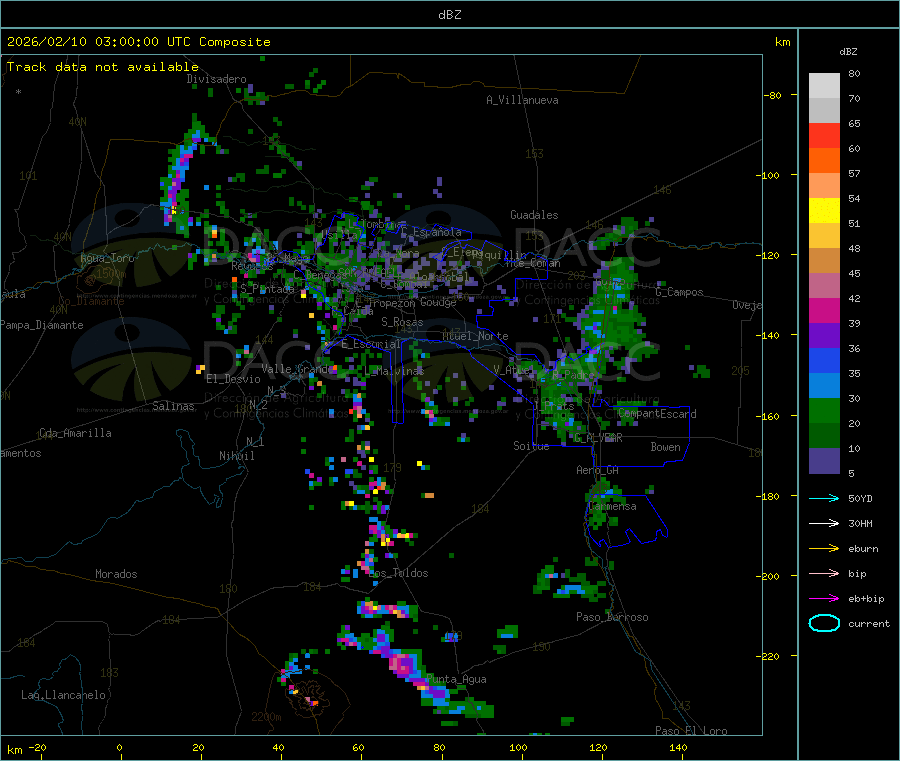Screen dimensions: 900x761
Task: Click the 'Guadales' map label
Action: pyautogui.click(x=534, y=215)
